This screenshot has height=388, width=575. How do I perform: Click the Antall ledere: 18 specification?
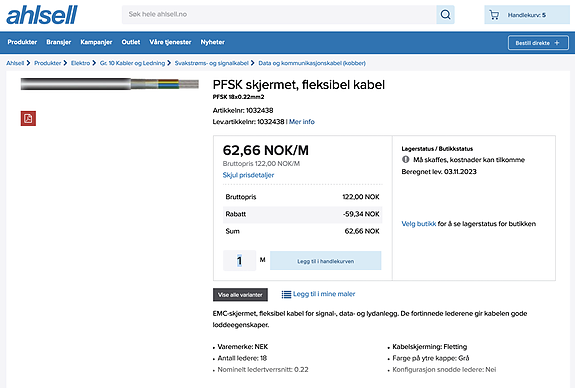242,358
